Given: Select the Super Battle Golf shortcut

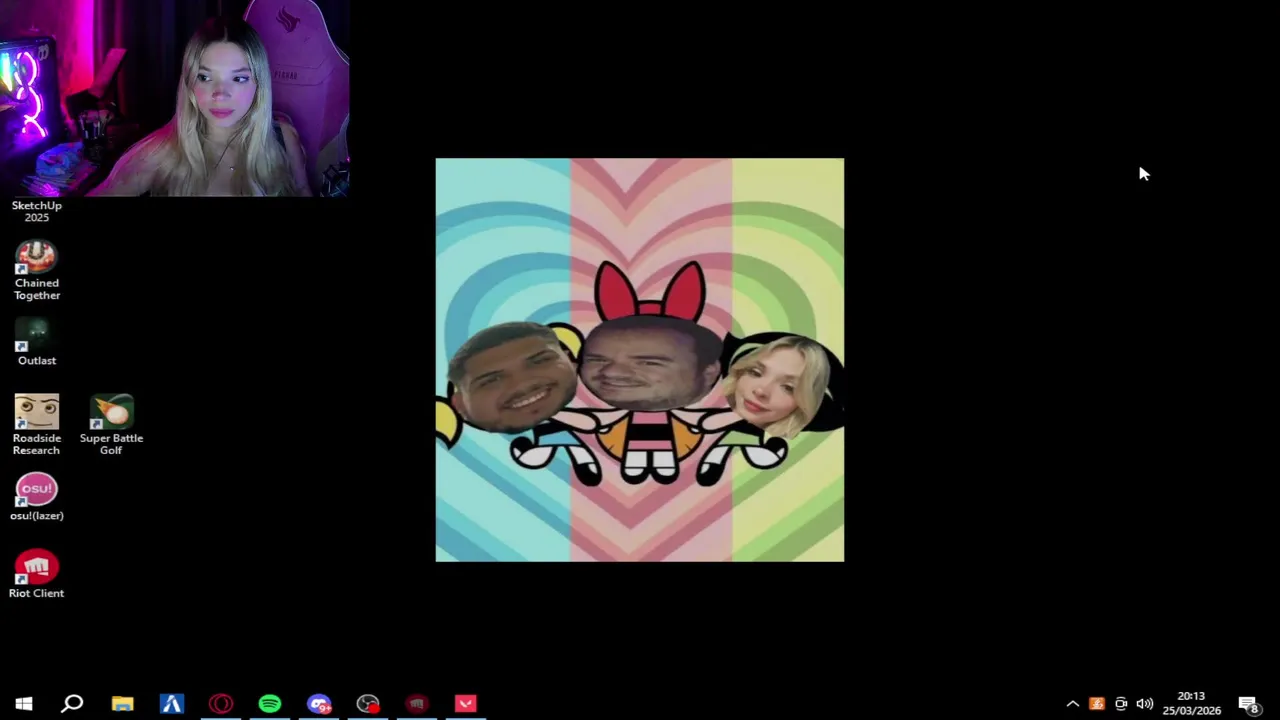Looking at the screenshot, I should tap(111, 425).
